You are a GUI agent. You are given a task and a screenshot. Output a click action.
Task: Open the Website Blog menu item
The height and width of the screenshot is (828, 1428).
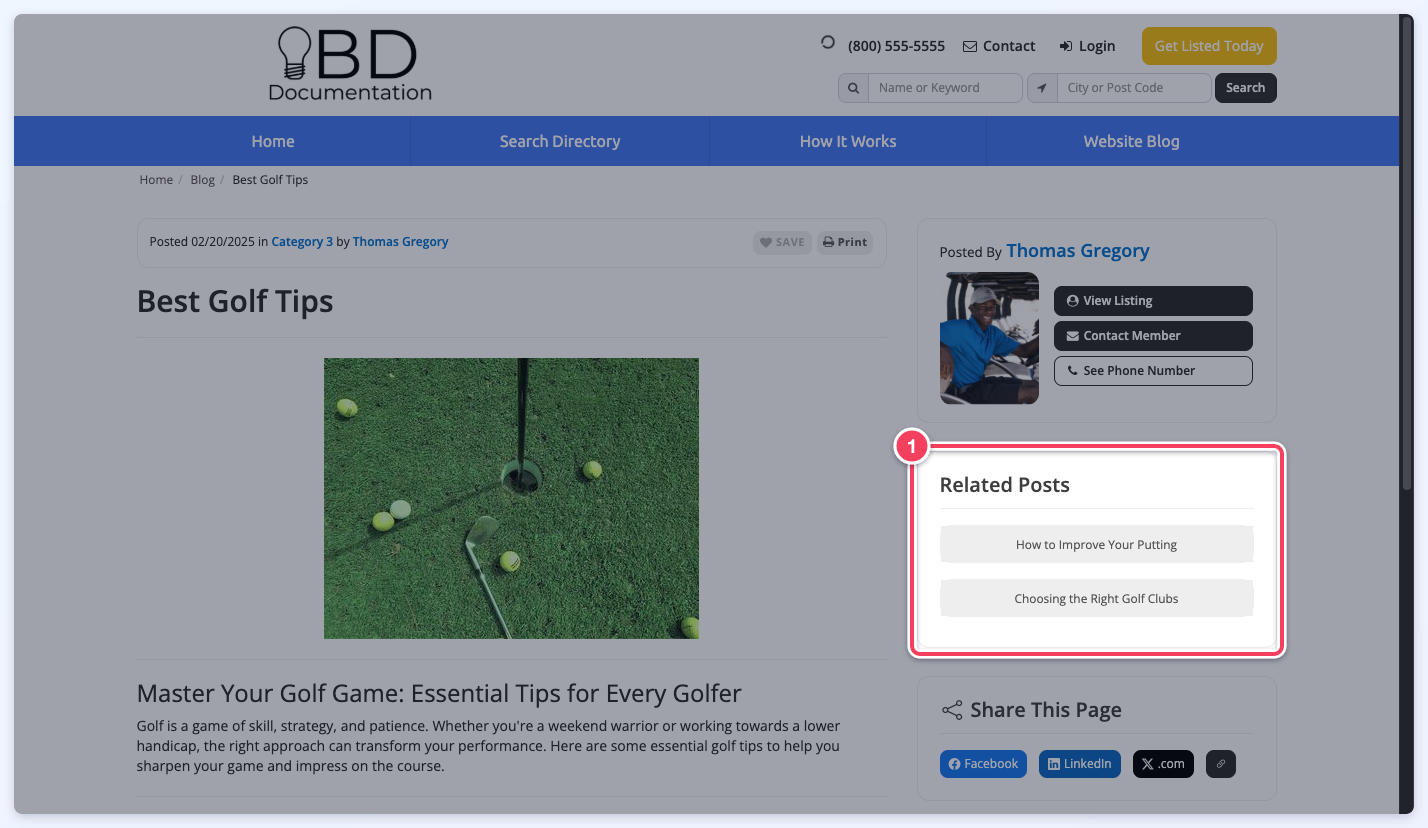(1132, 141)
